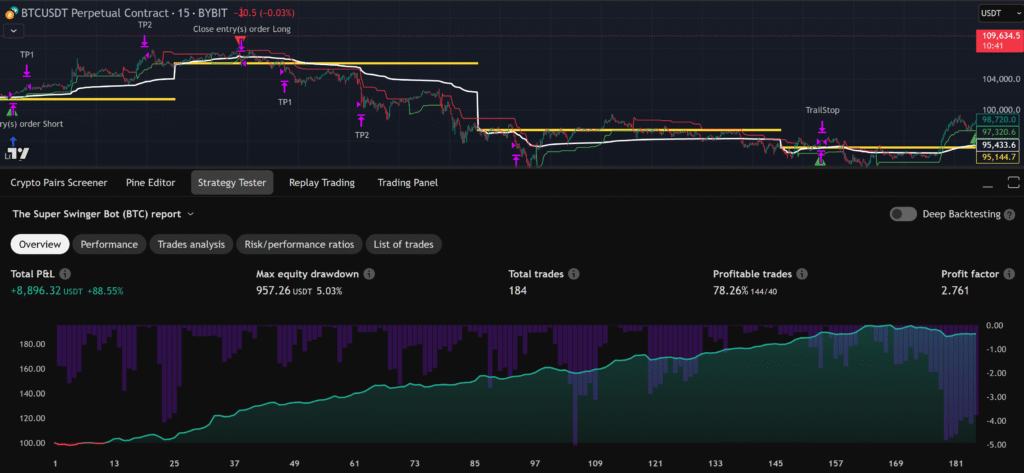Open the Profit factor info icon

coord(1010,274)
